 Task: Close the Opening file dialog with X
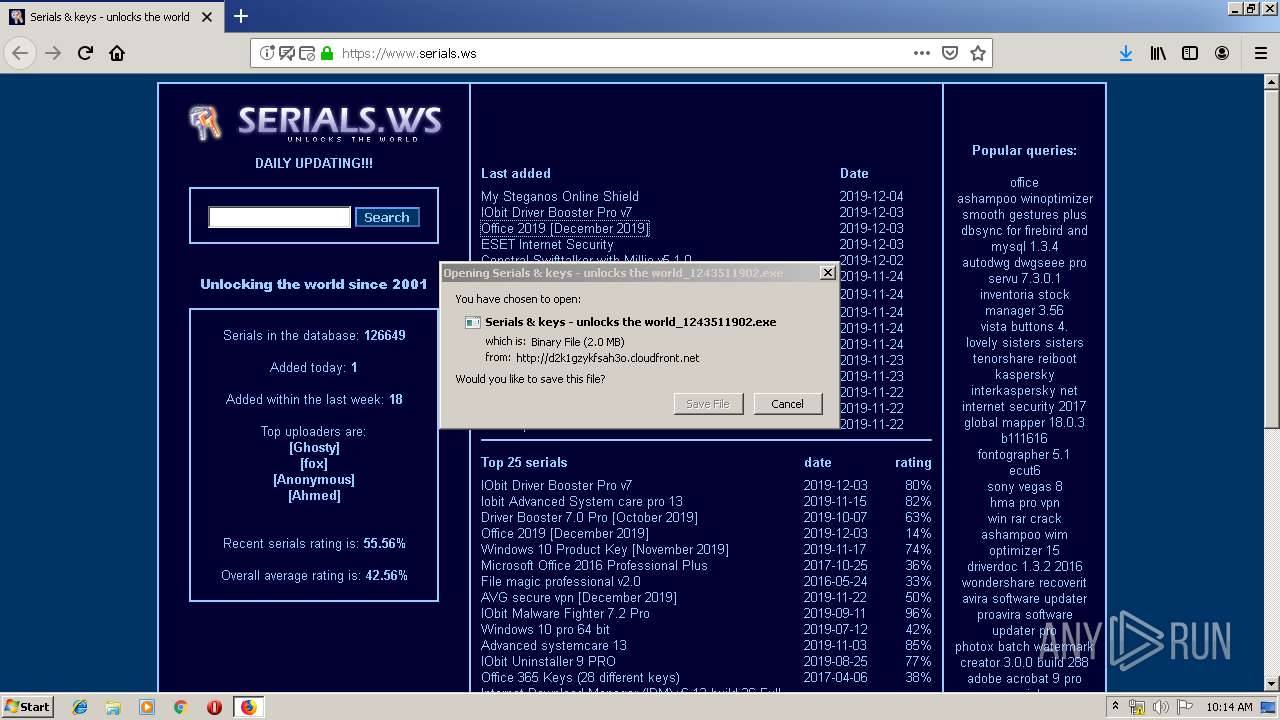[x=827, y=272]
